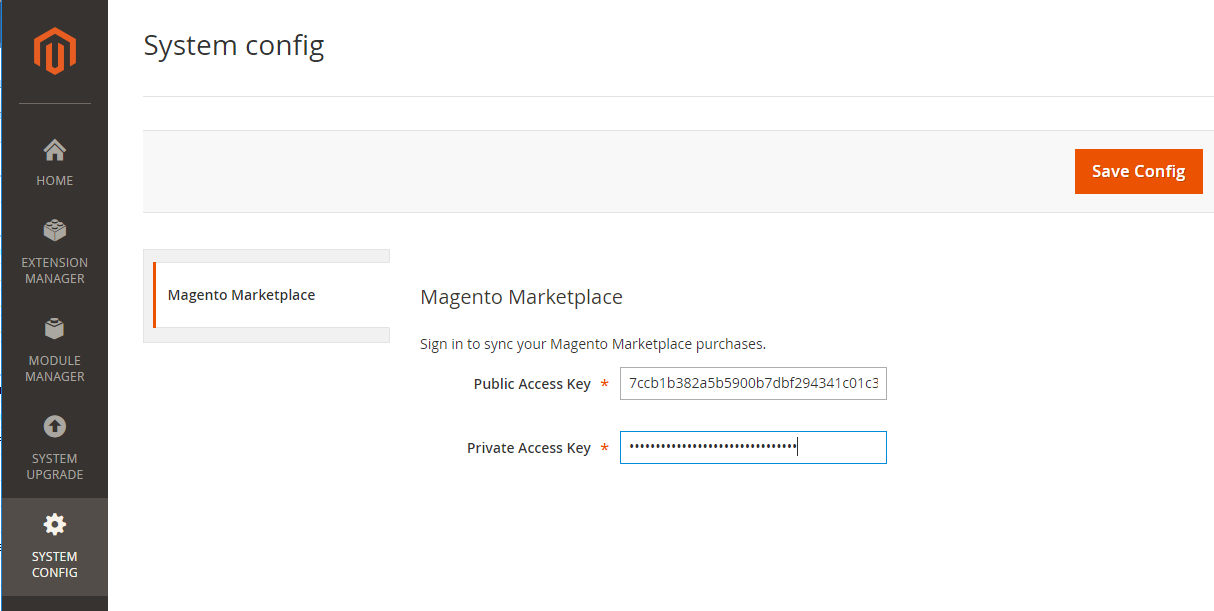Choose the SYSTEM CONFIG menu label
The width and height of the screenshot is (1214, 611).
[x=54, y=565]
